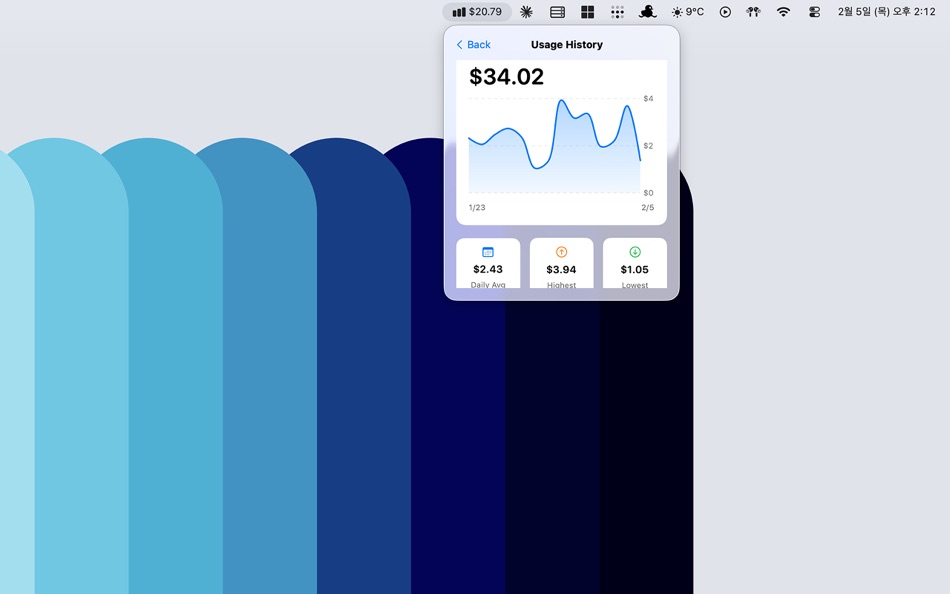
Task: Click the $34.02 total amount
Action: pos(507,76)
